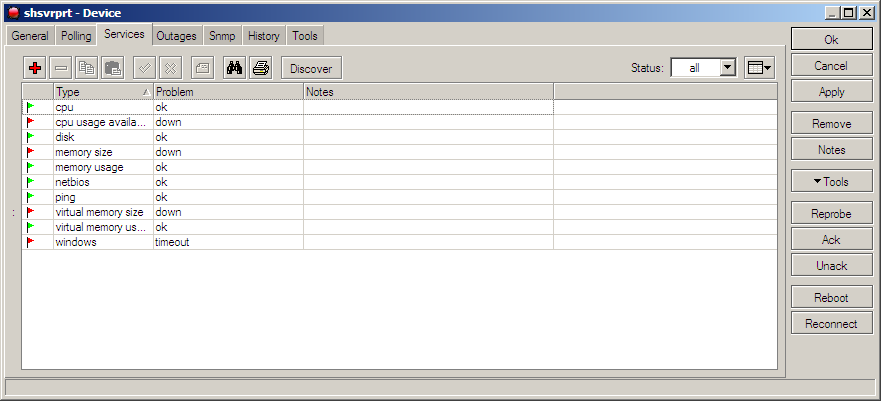Click the paste icon in the toolbar
881x401 pixels.
point(112,68)
